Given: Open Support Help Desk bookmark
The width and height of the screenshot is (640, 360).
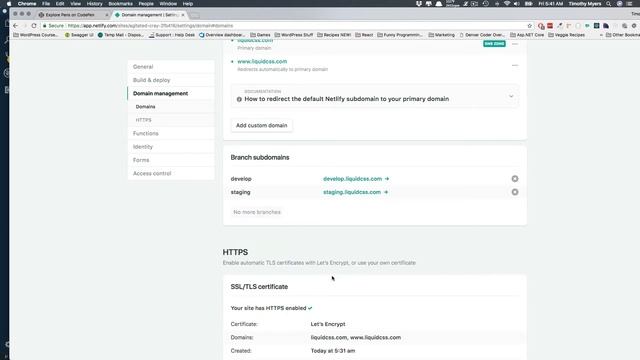Looking at the screenshot, I should tap(172, 35).
